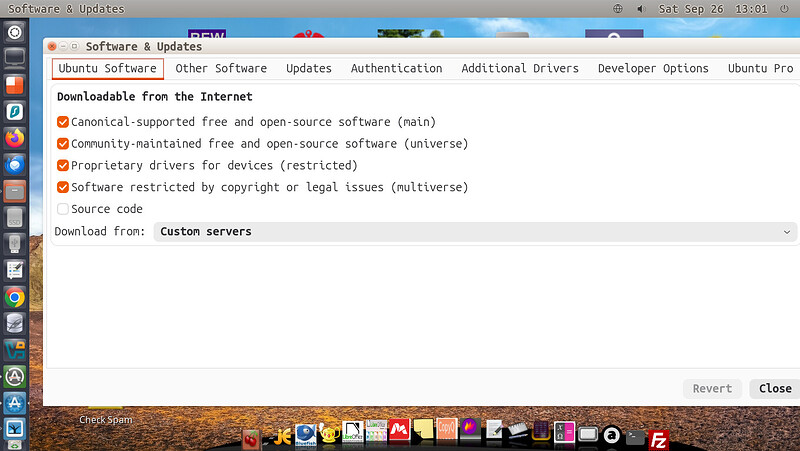Open the notes checklist icon in left dock
The width and height of the screenshot is (800, 451).
tap(15, 271)
